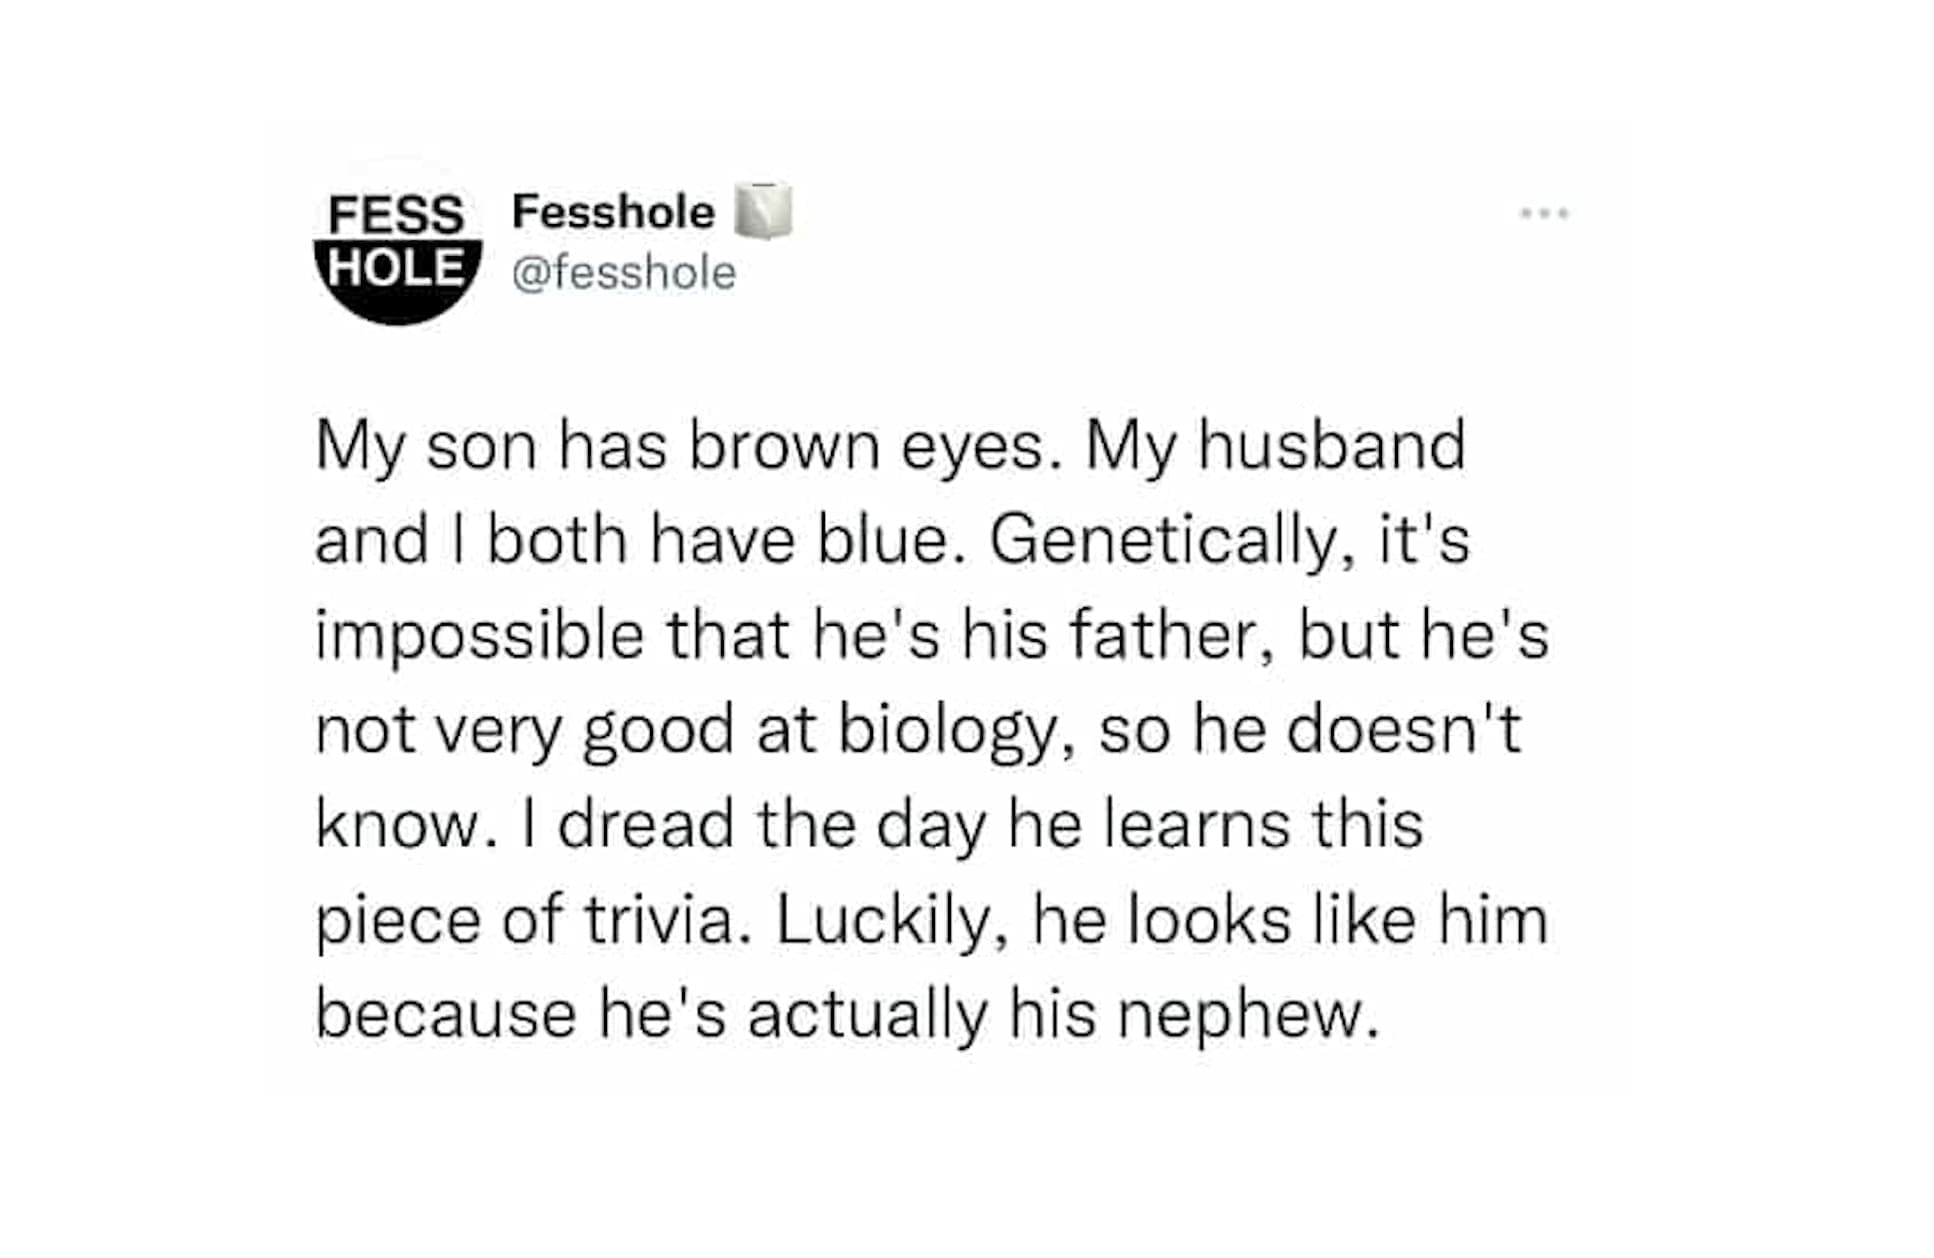
Task: Click the word "husband" in the tweet
Action: 1331,446
